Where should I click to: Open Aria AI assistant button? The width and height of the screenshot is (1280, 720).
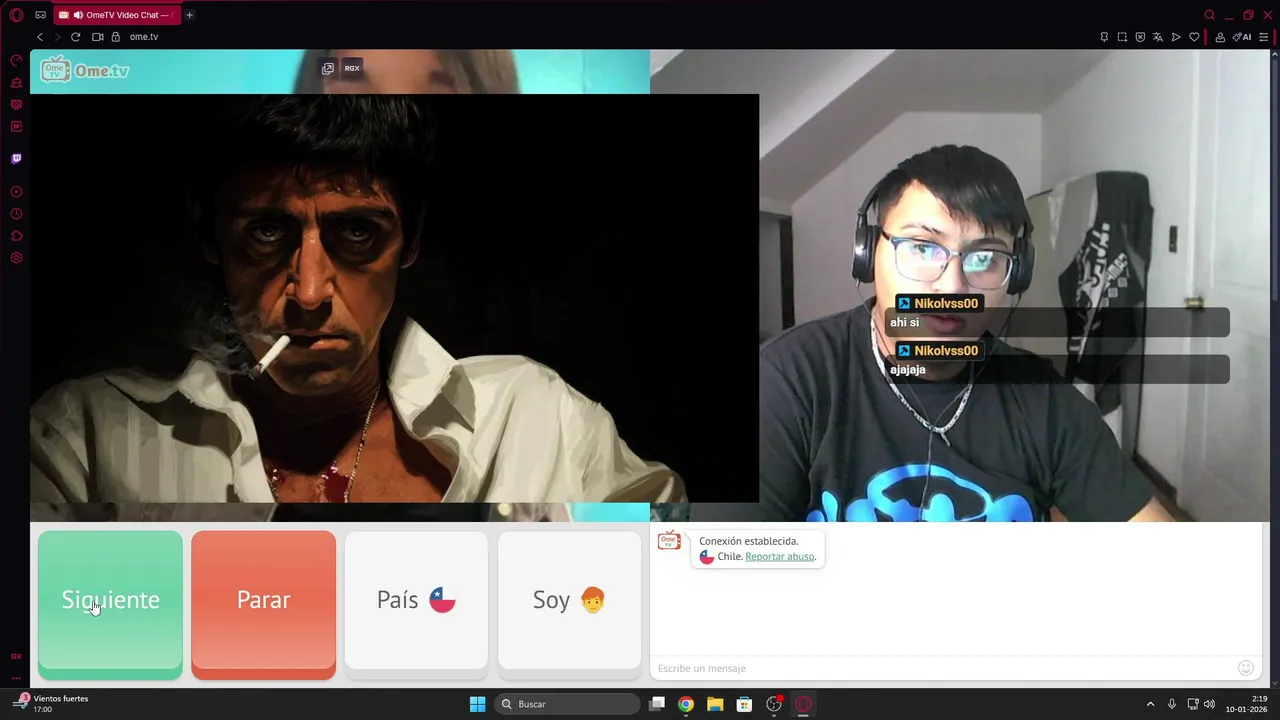point(1242,37)
